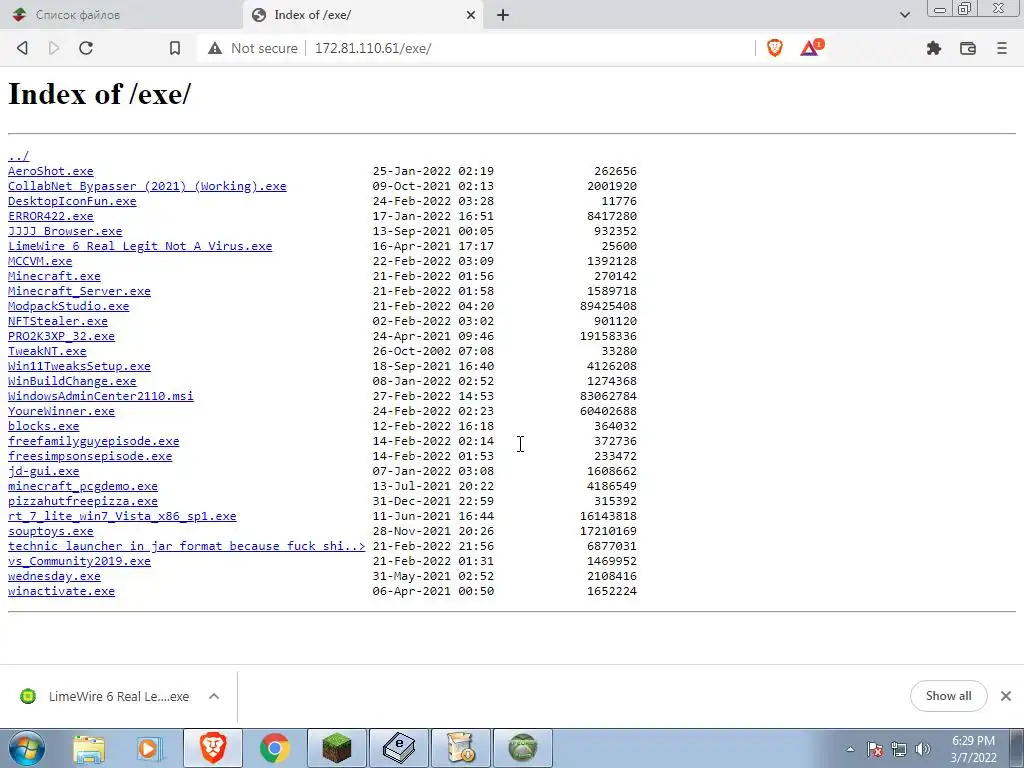Viewport: 1024px width, 768px height.
Task: Open the Brave Rewards triangle icon
Action: click(812, 47)
